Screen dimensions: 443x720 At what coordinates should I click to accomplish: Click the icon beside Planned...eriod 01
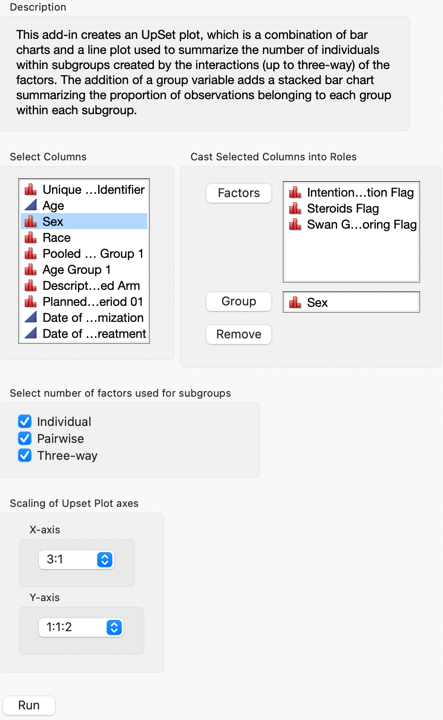[x=31, y=302]
